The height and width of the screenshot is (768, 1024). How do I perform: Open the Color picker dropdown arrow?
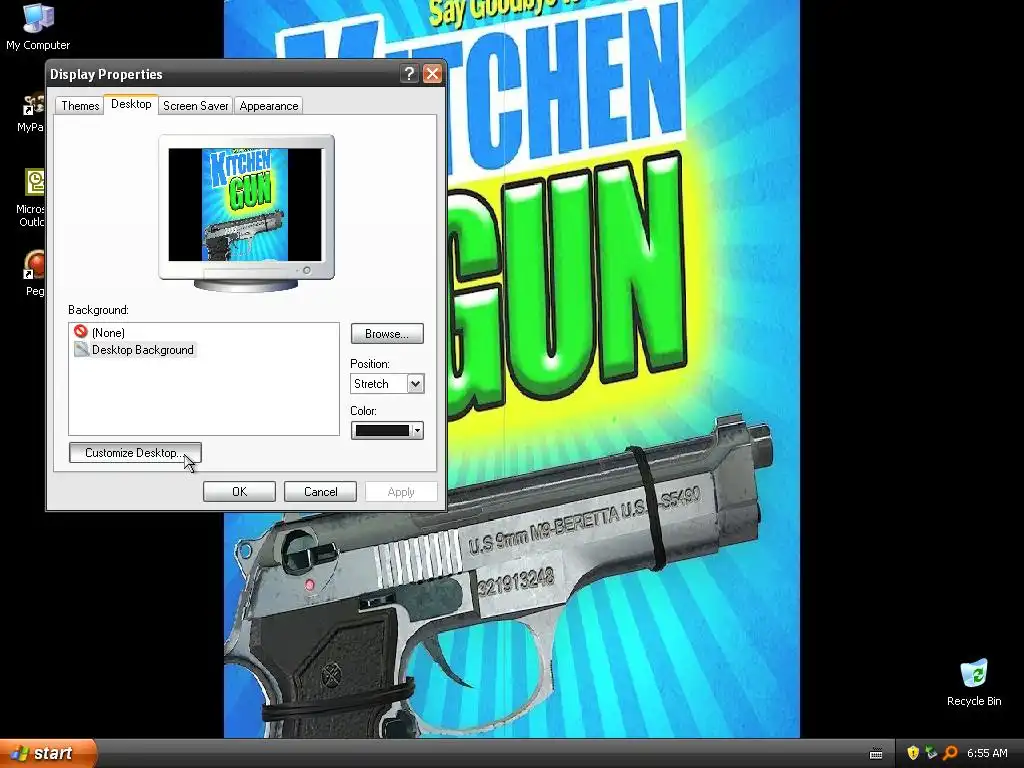click(417, 430)
